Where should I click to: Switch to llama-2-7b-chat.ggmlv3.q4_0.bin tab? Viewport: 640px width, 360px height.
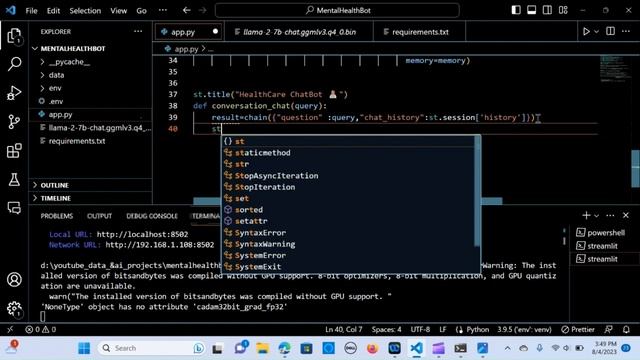pos(299,32)
